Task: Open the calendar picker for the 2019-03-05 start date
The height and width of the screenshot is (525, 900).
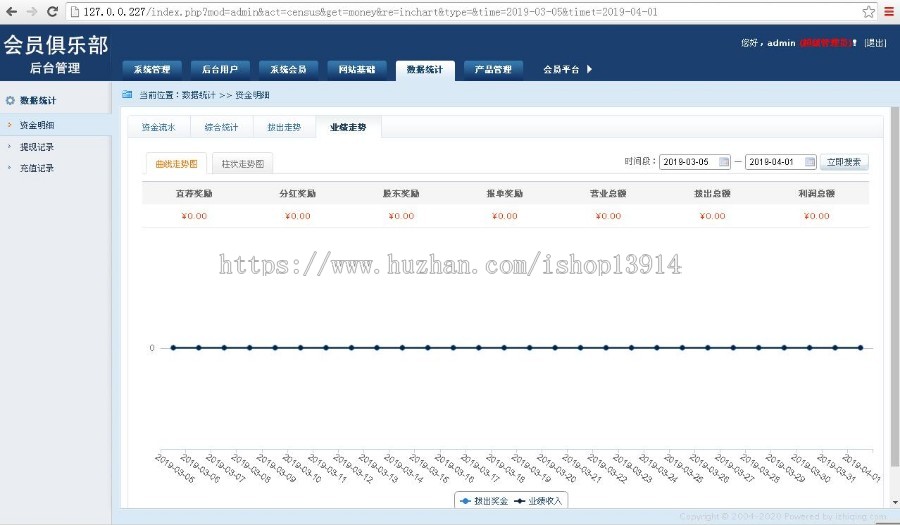Action: pyautogui.click(x=724, y=162)
